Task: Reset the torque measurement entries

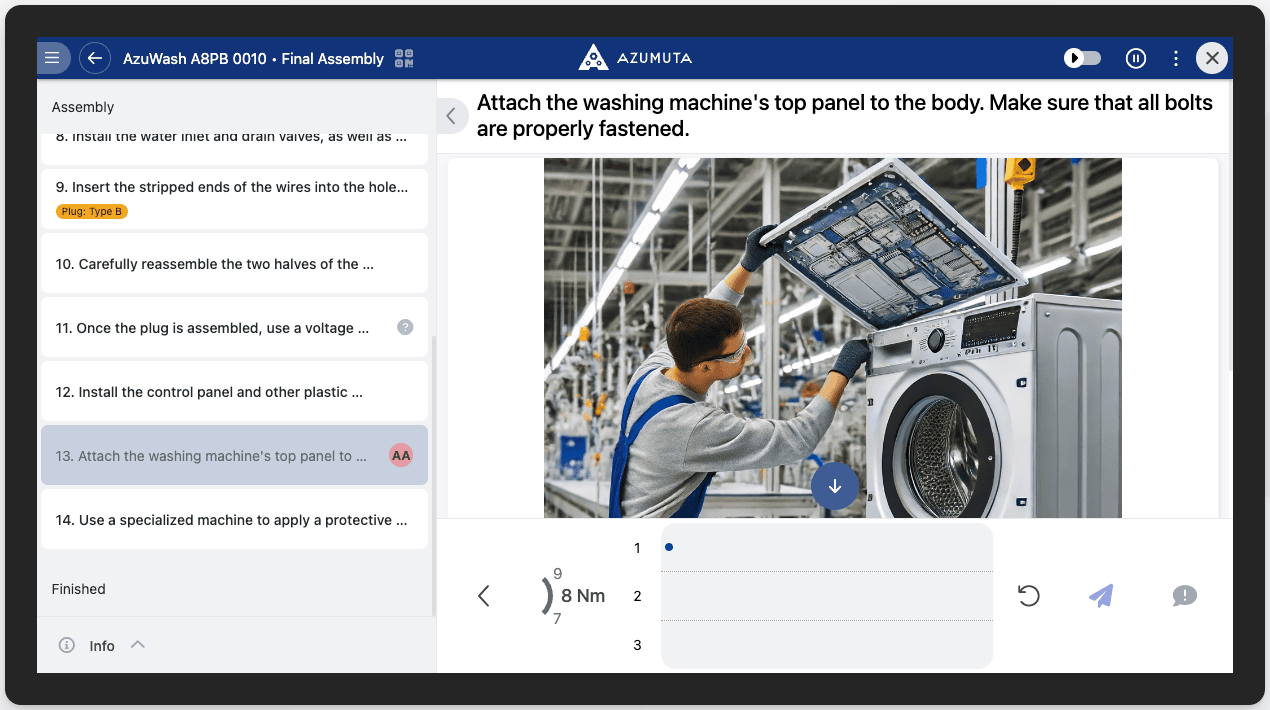Action: 1028,596
